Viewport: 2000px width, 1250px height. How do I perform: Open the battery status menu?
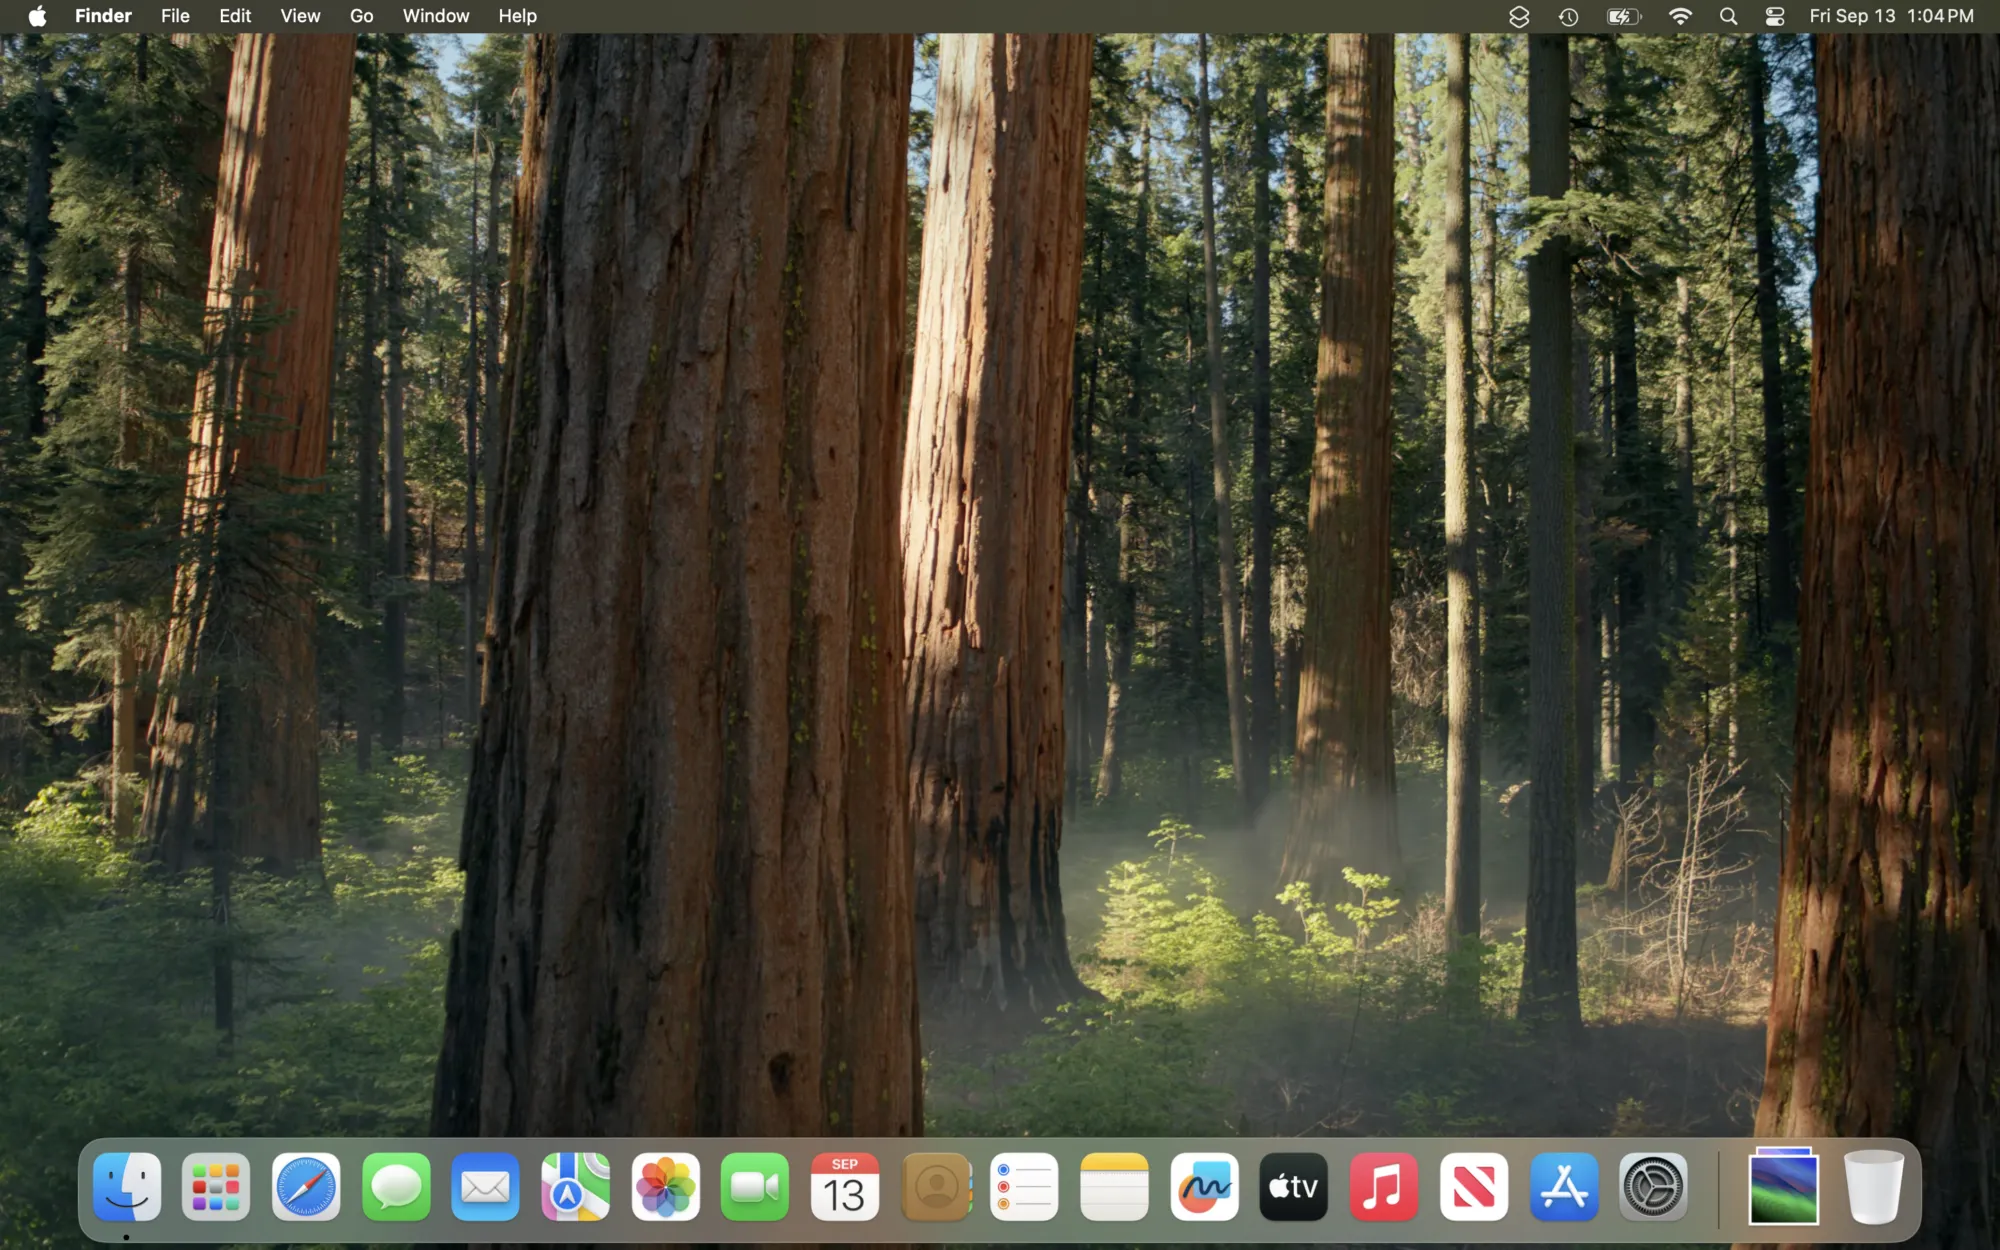pyautogui.click(x=1622, y=15)
